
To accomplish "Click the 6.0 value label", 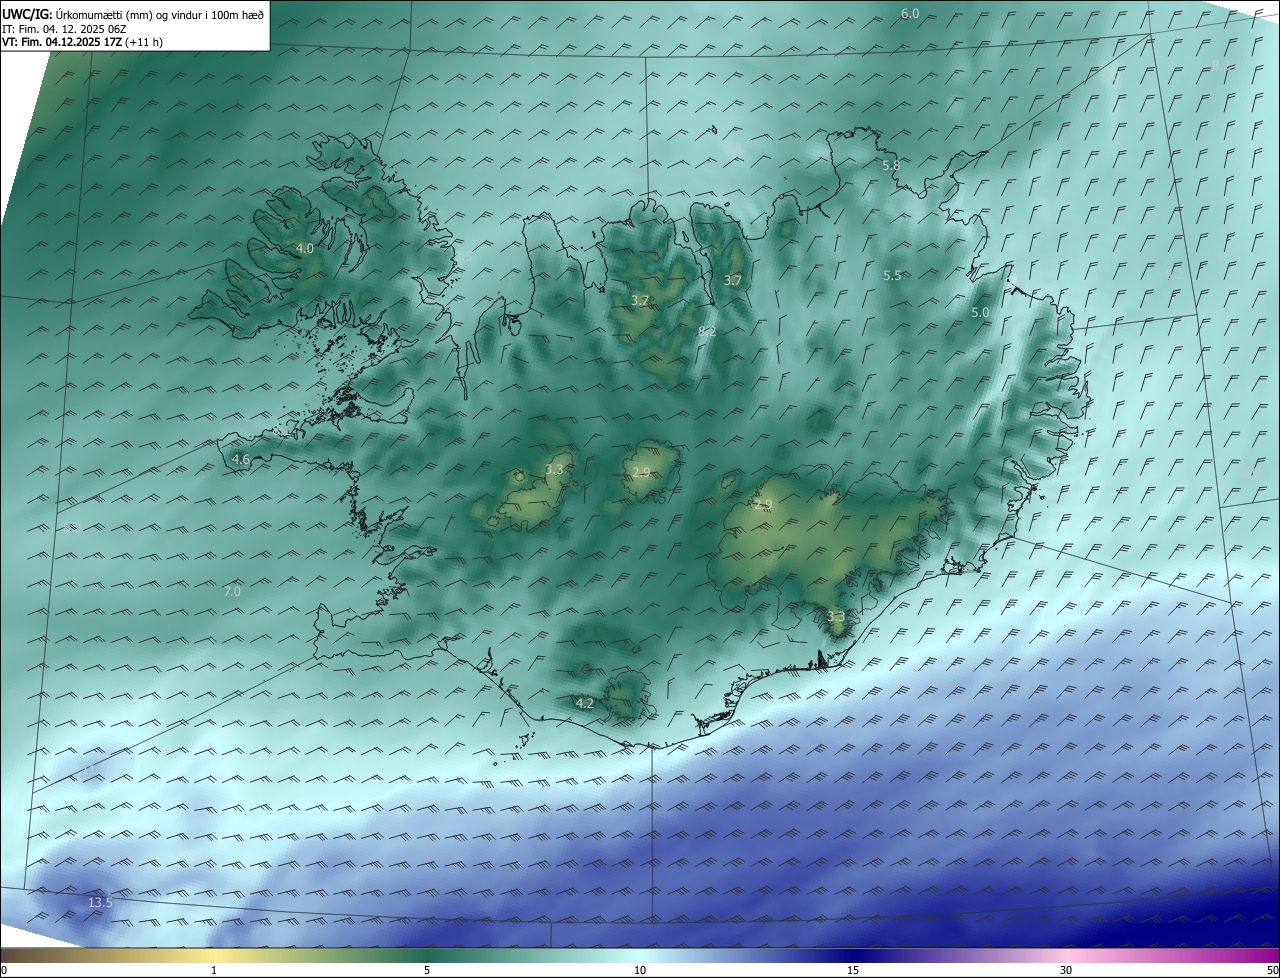I will click(x=910, y=13).
